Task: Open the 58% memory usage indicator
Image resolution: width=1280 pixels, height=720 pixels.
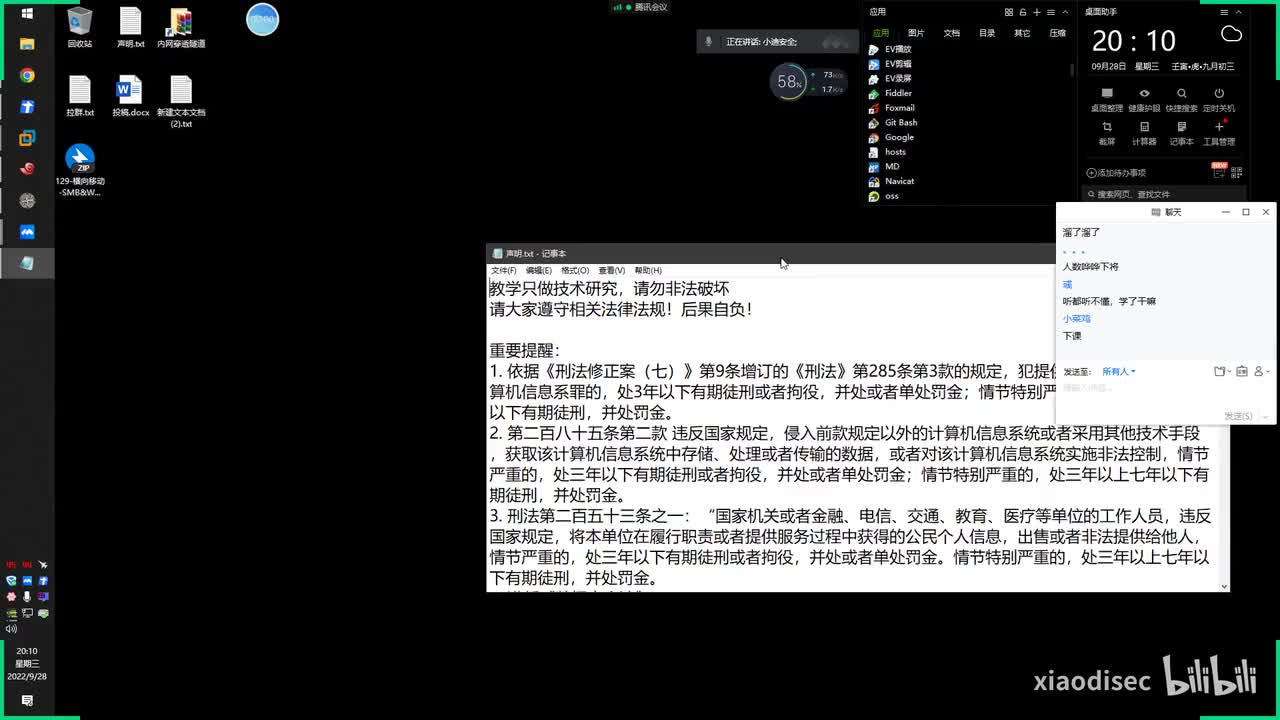Action: [789, 82]
